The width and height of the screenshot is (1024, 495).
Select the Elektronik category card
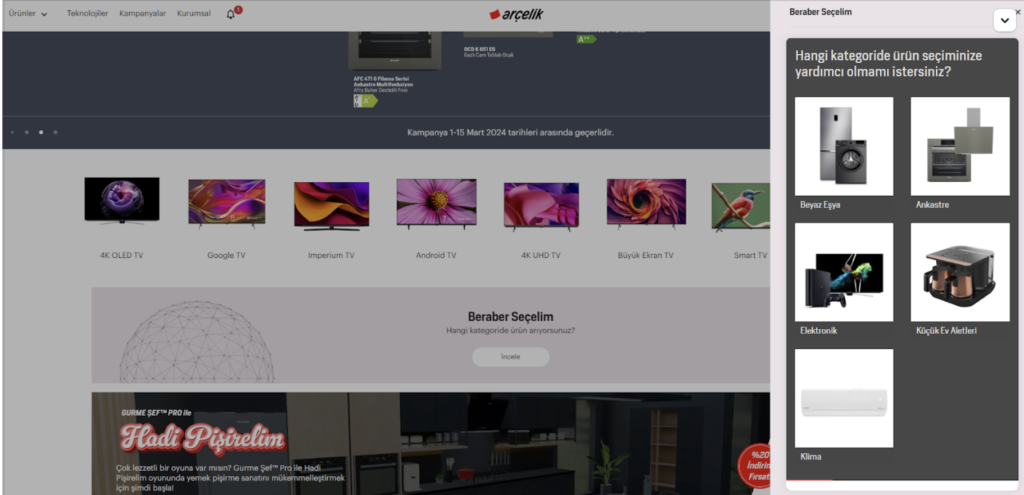pos(844,279)
